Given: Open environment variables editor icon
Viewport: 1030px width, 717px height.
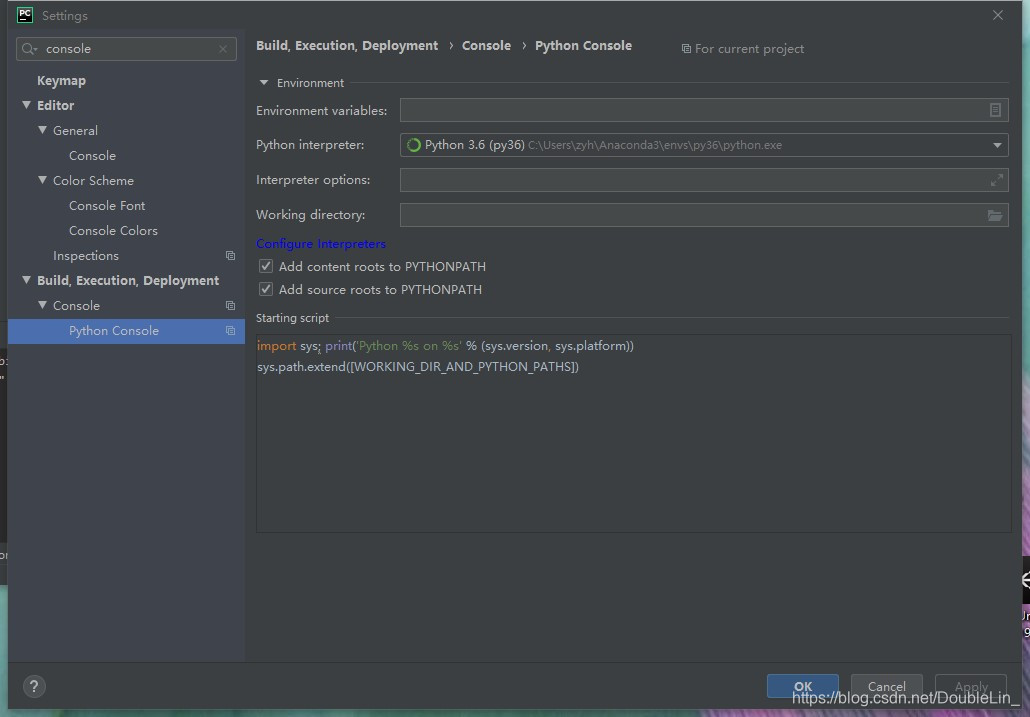Looking at the screenshot, I should tap(995, 110).
